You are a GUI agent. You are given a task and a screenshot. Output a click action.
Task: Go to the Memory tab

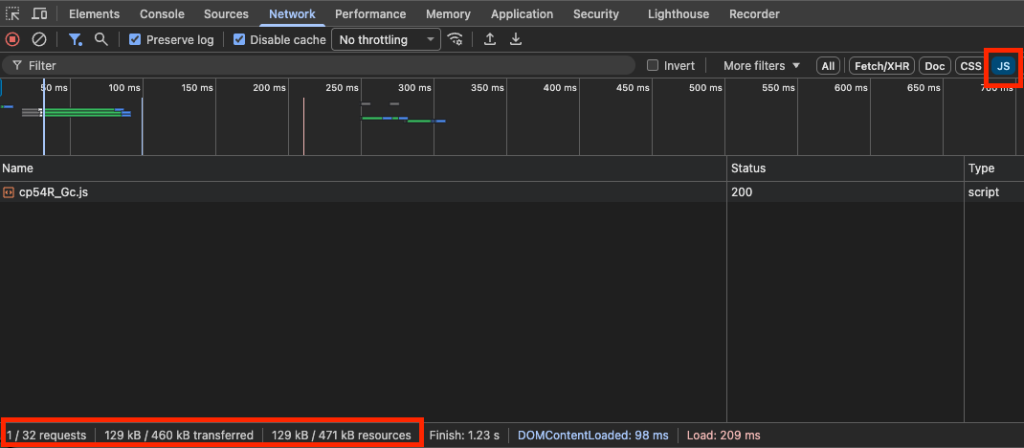[448, 14]
